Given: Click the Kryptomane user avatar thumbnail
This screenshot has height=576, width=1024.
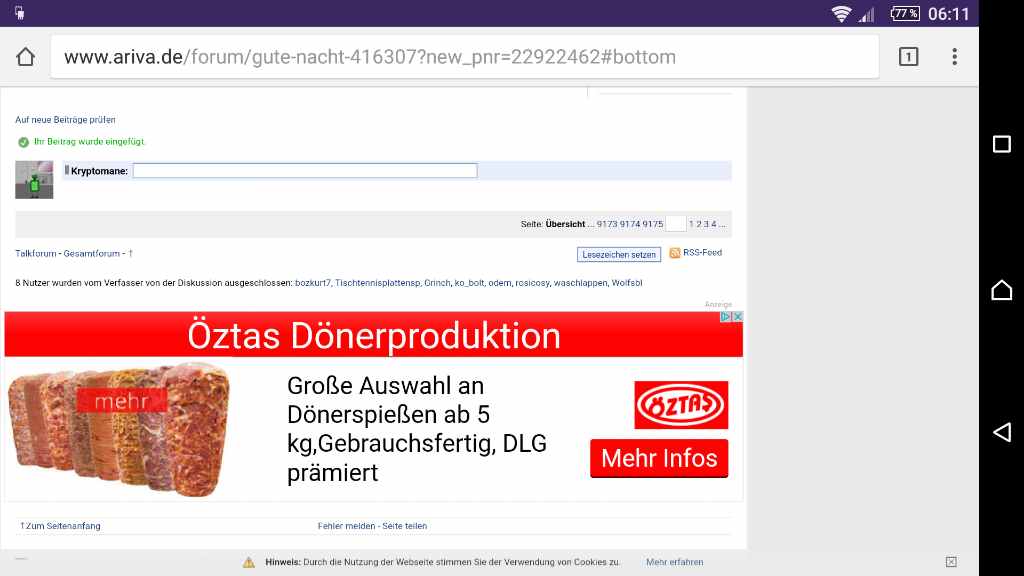Looking at the screenshot, I should coord(34,180).
